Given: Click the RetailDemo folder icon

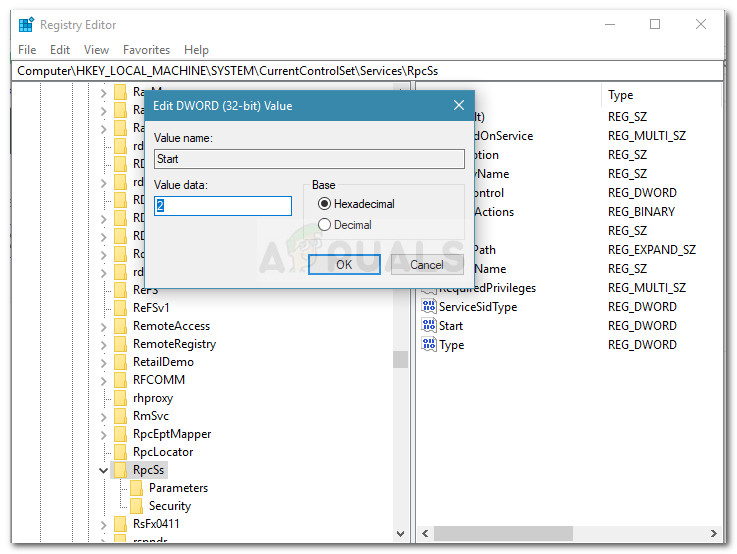Looking at the screenshot, I should pos(120,362).
